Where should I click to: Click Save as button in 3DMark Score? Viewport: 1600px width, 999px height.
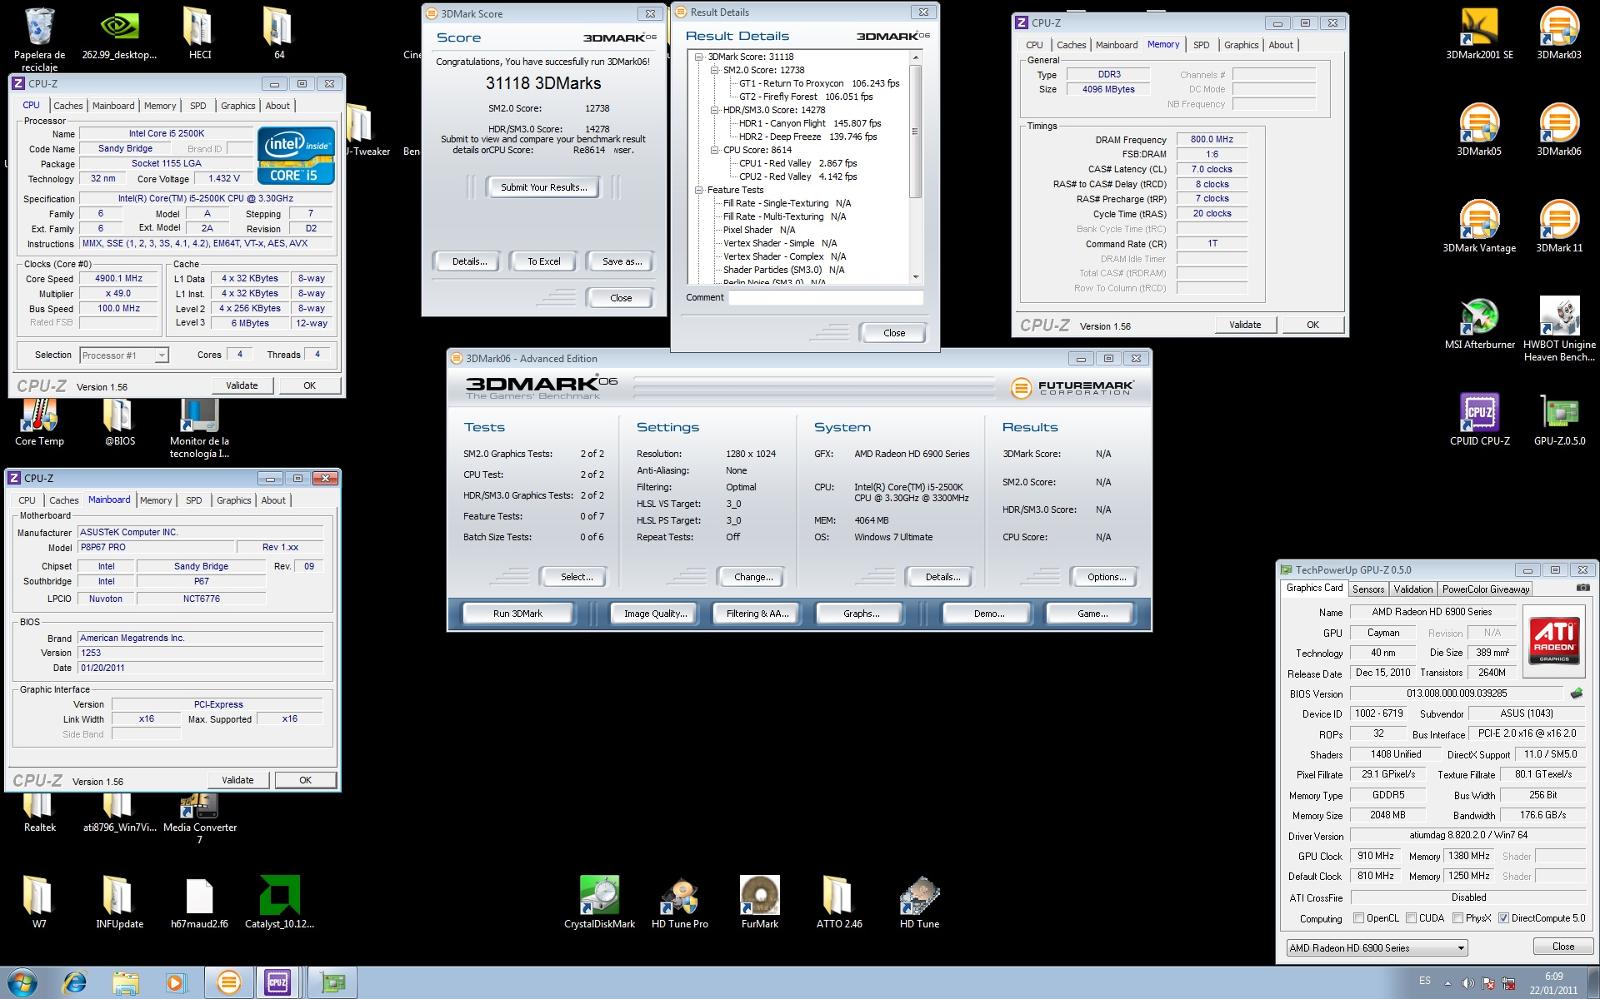[621, 261]
